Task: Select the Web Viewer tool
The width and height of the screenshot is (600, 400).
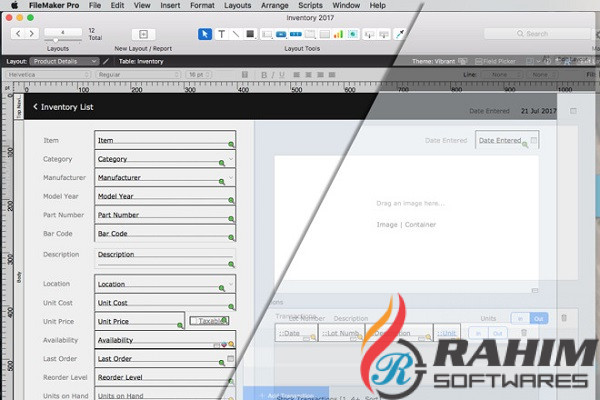Action: point(353,34)
